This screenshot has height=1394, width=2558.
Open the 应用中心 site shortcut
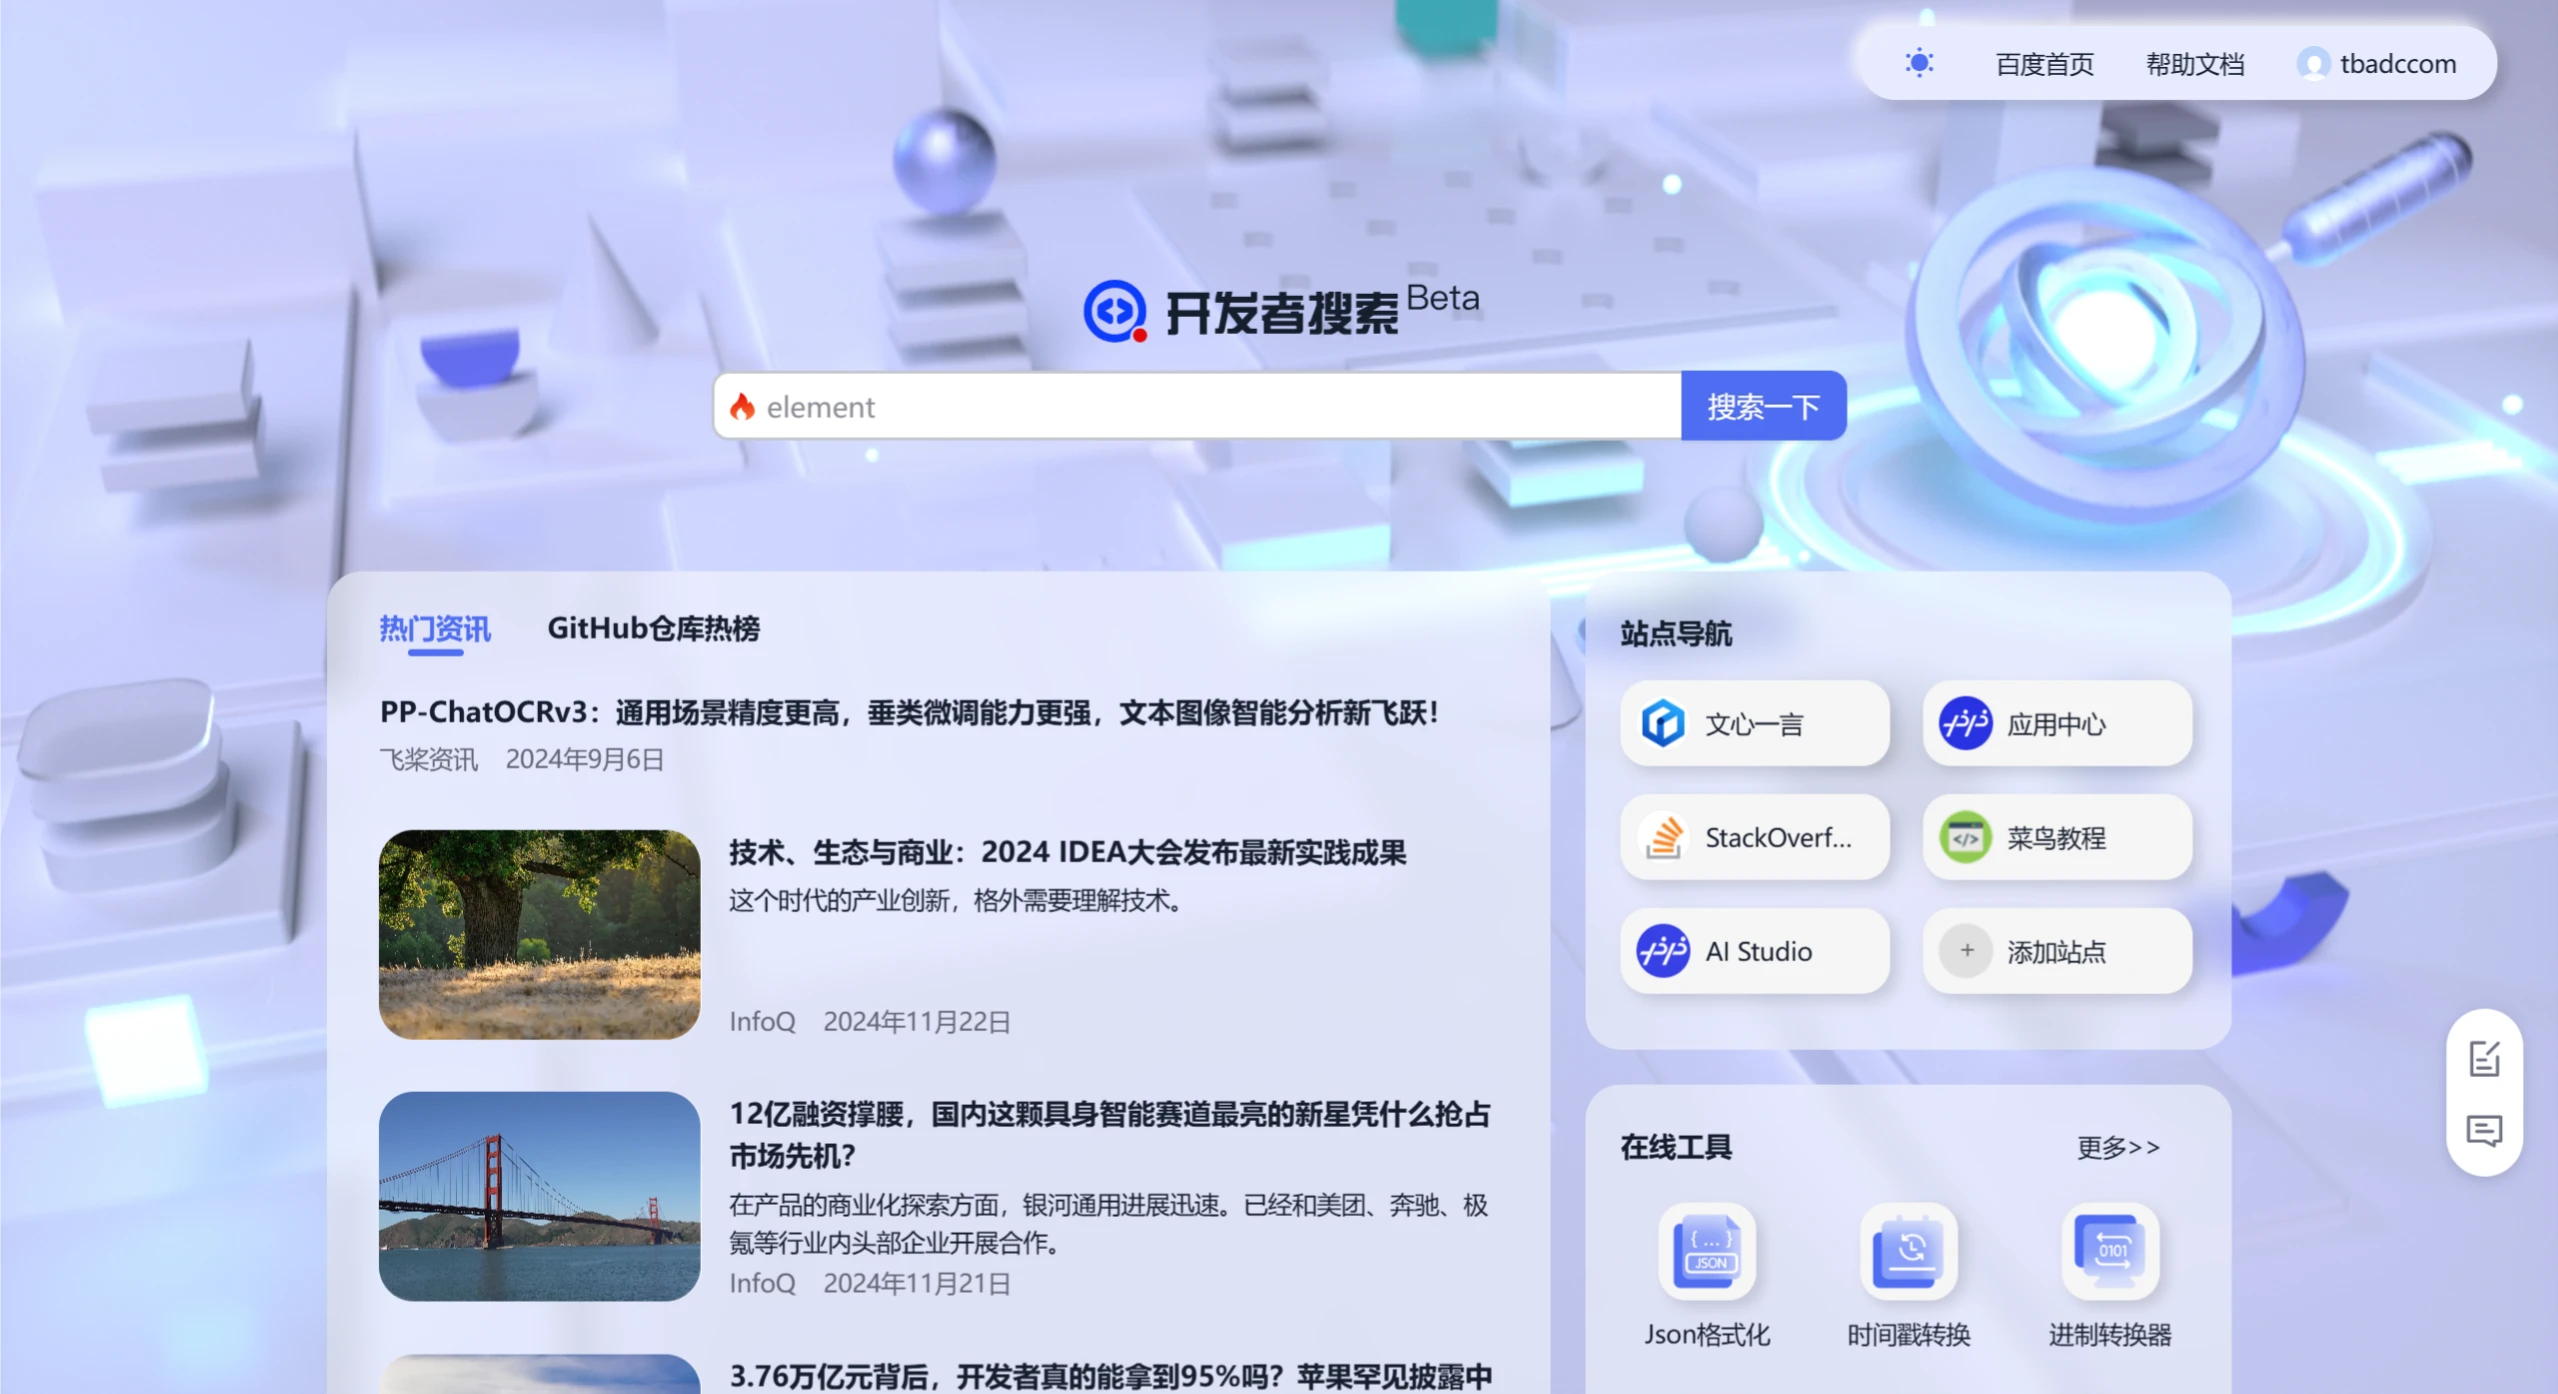click(2055, 723)
